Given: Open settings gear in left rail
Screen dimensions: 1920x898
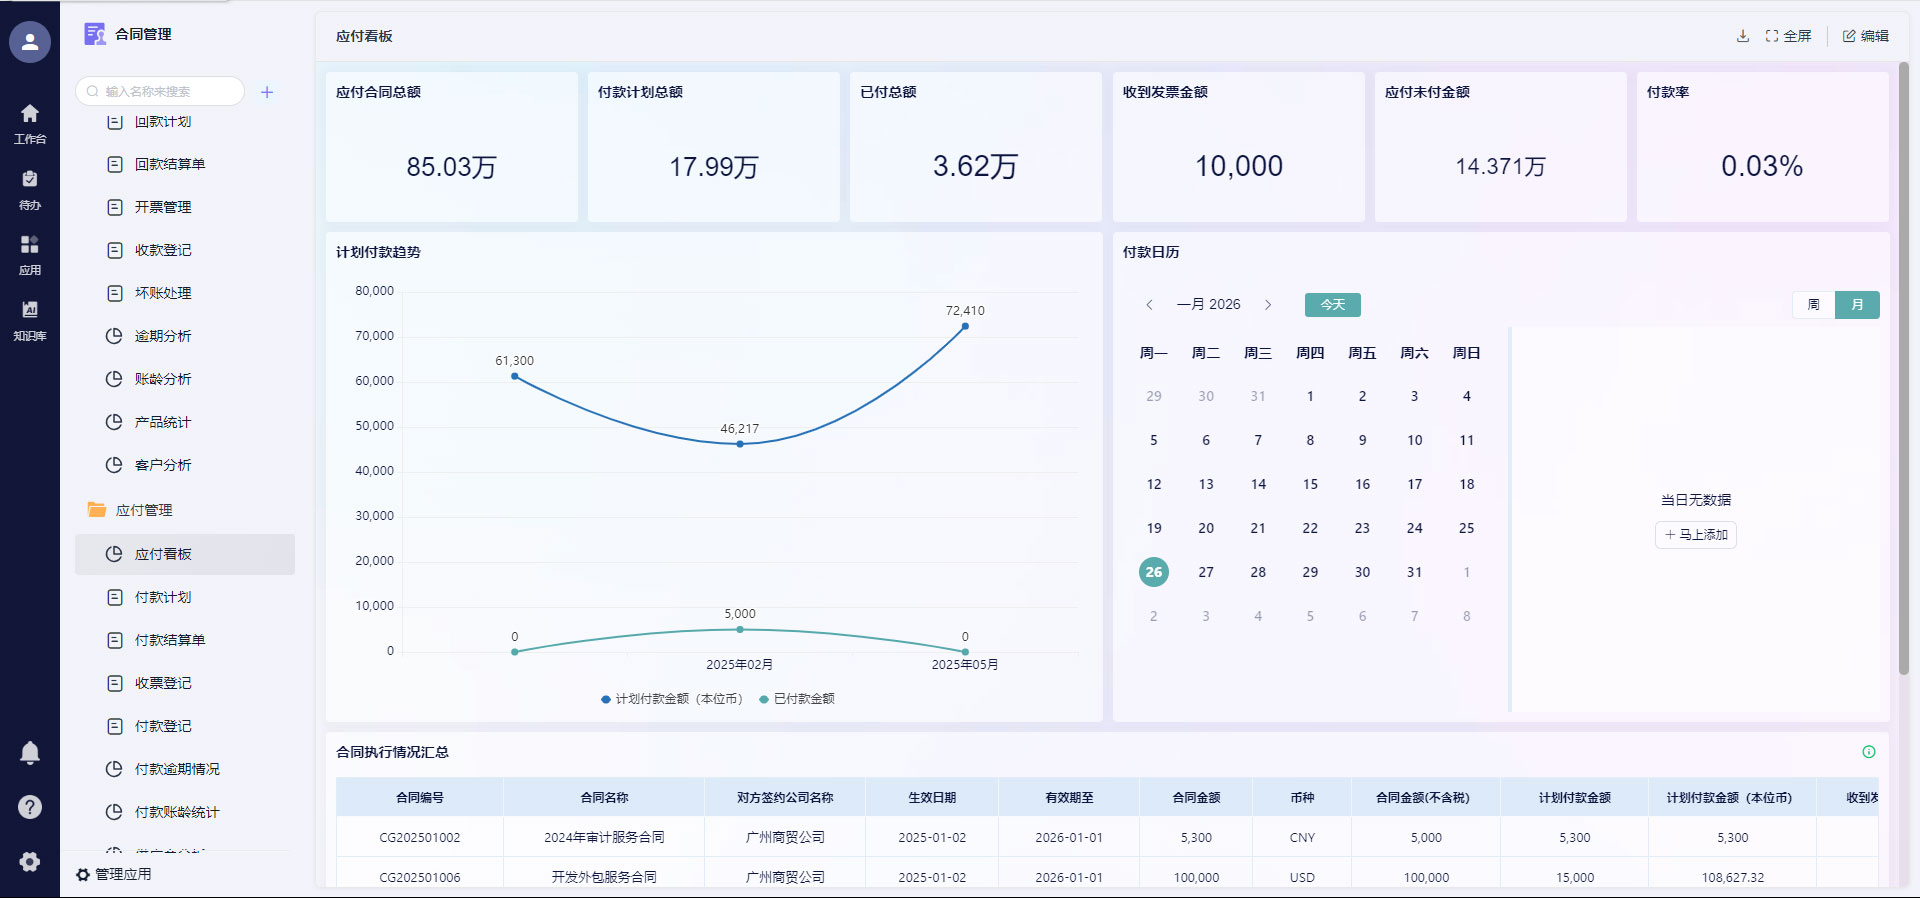Looking at the screenshot, I should point(30,862).
